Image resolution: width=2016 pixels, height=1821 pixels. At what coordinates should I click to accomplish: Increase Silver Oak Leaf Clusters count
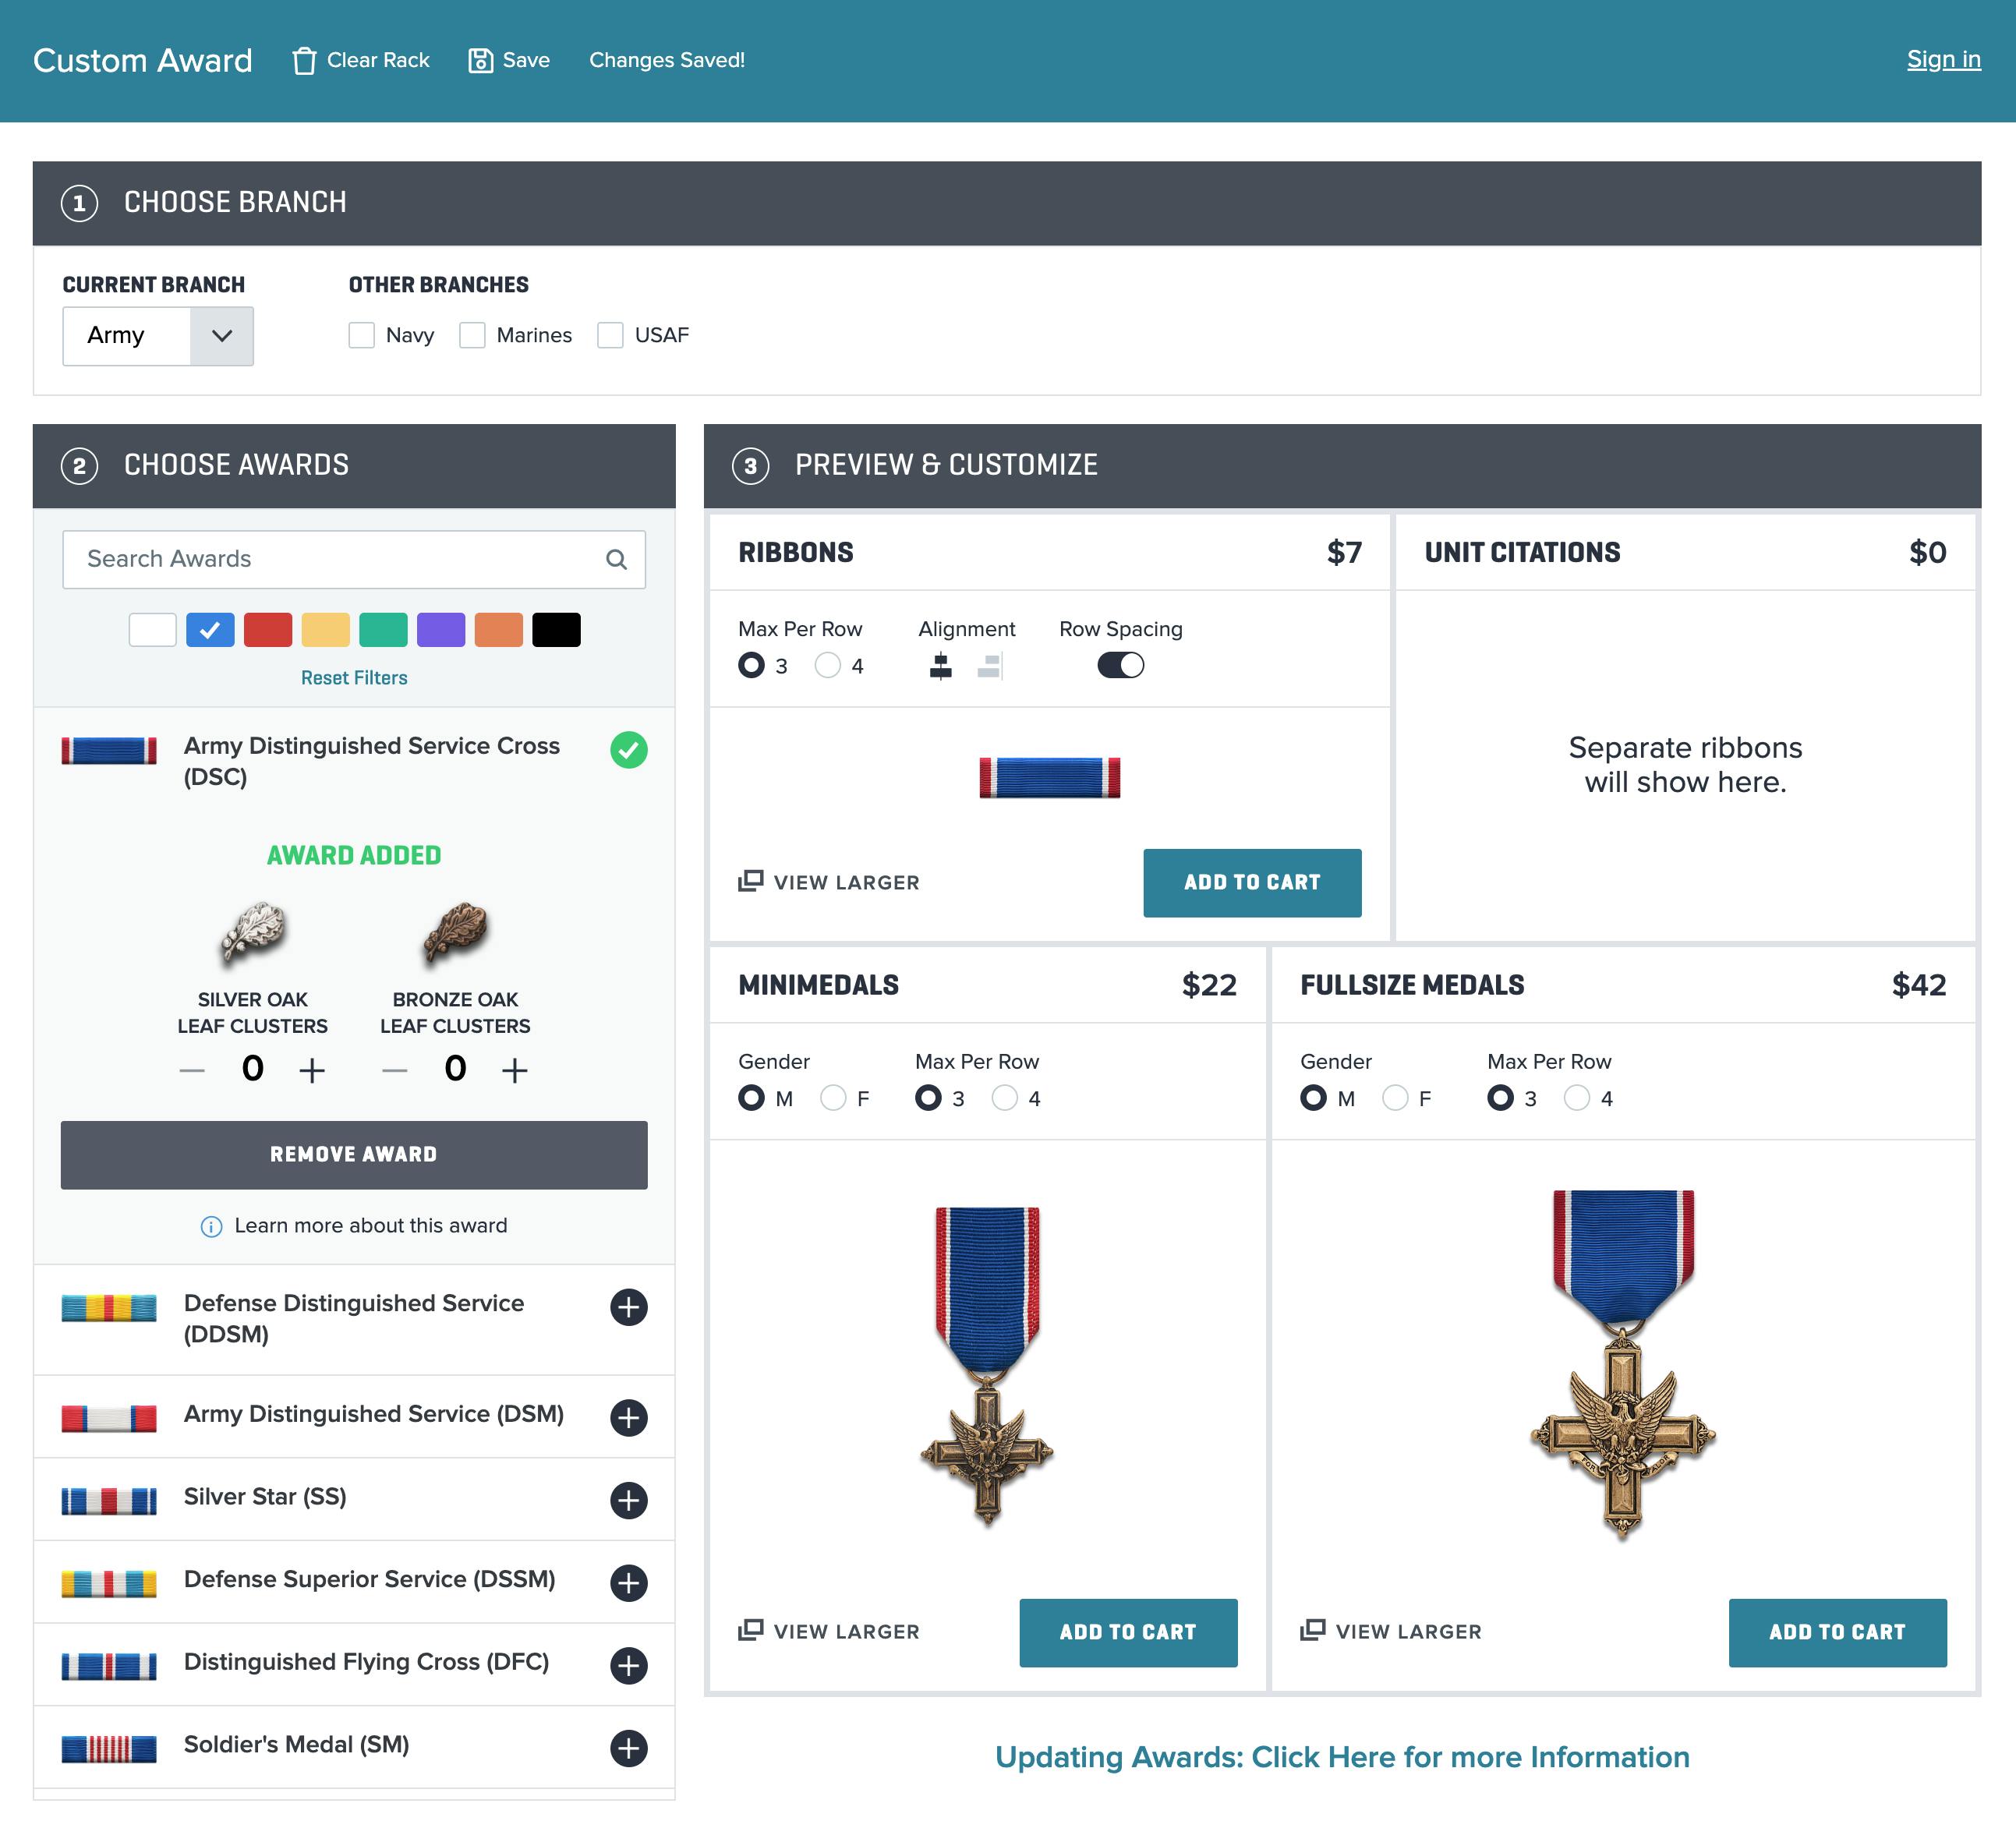pyautogui.click(x=312, y=1070)
